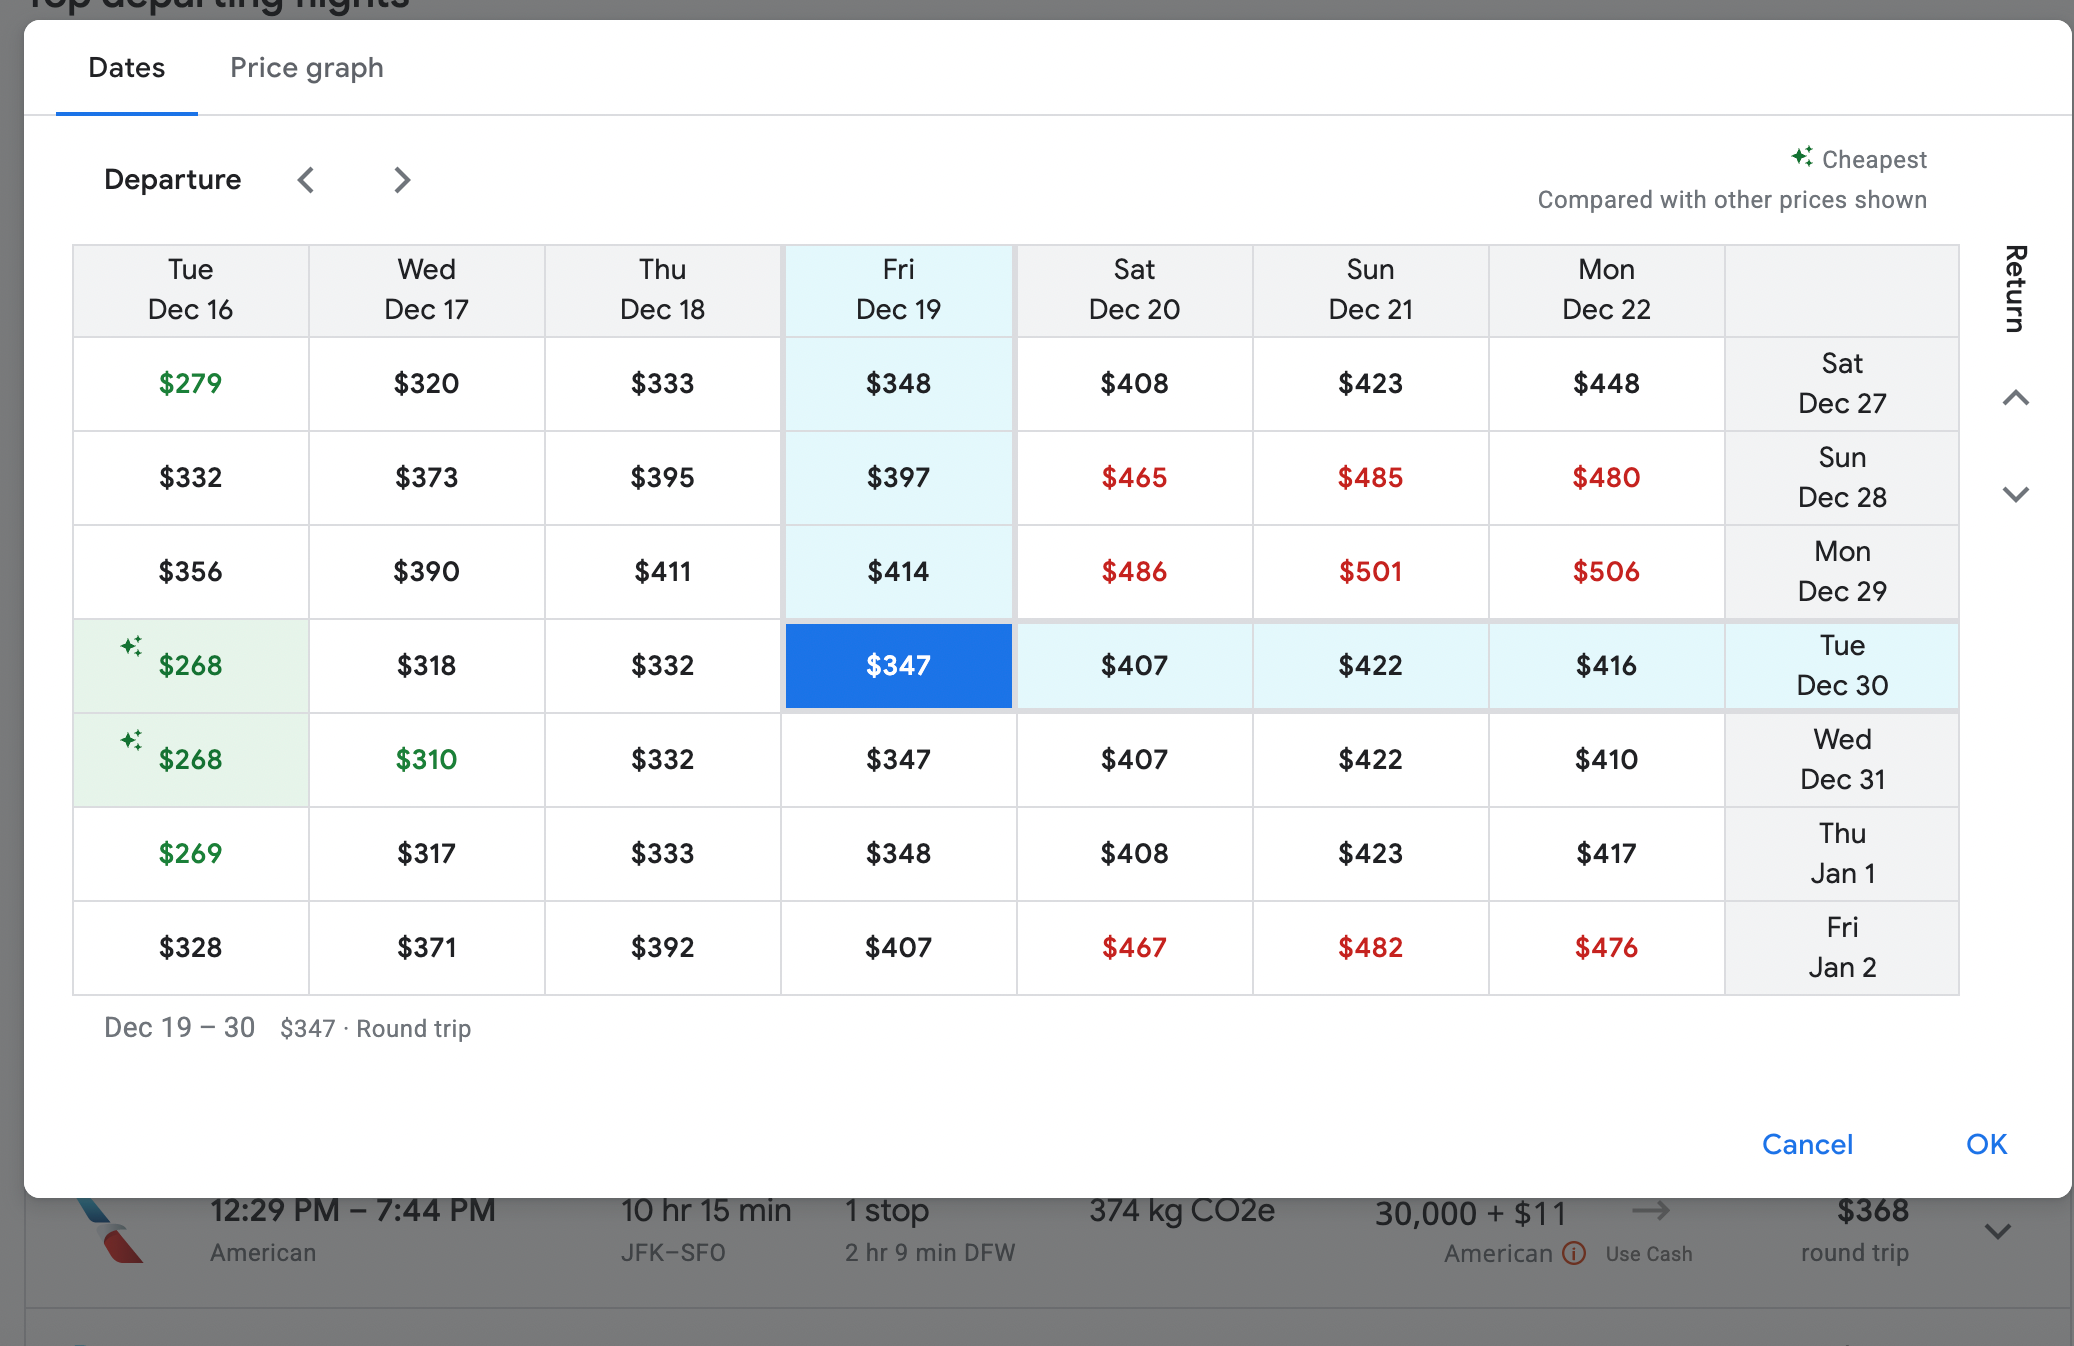The width and height of the screenshot is (2074, 1346).
Task: Choose the $310 Wed Dec 17 fare
Action: tap(426, 760)
